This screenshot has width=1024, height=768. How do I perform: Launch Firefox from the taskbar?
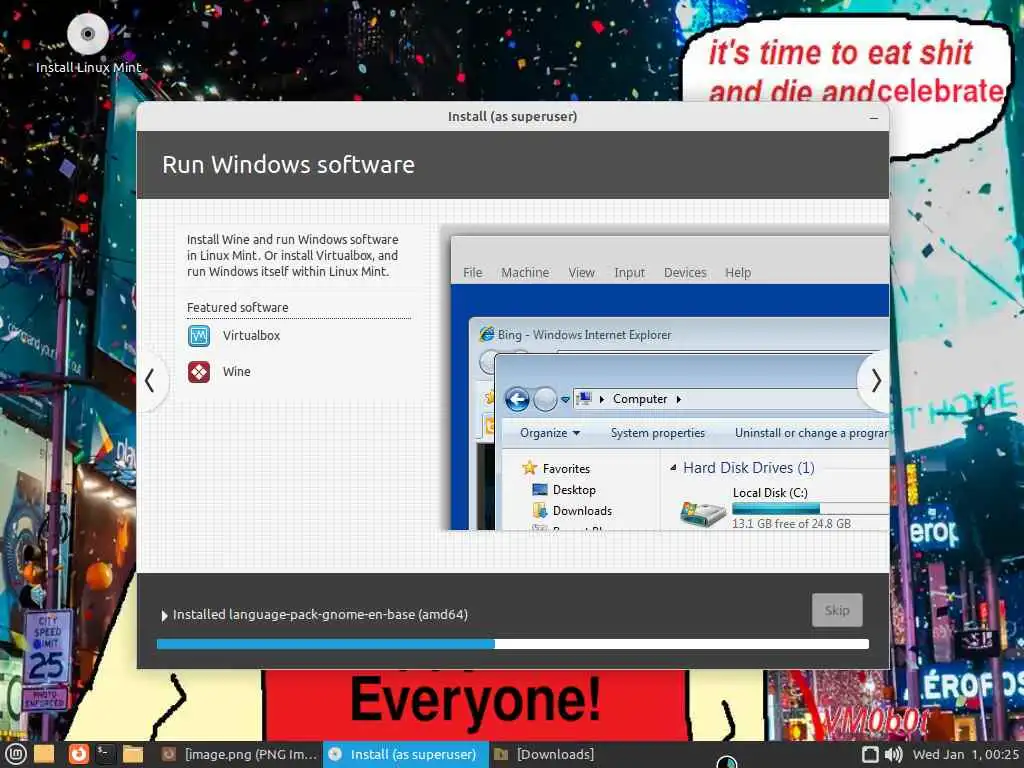pos(78,754)
